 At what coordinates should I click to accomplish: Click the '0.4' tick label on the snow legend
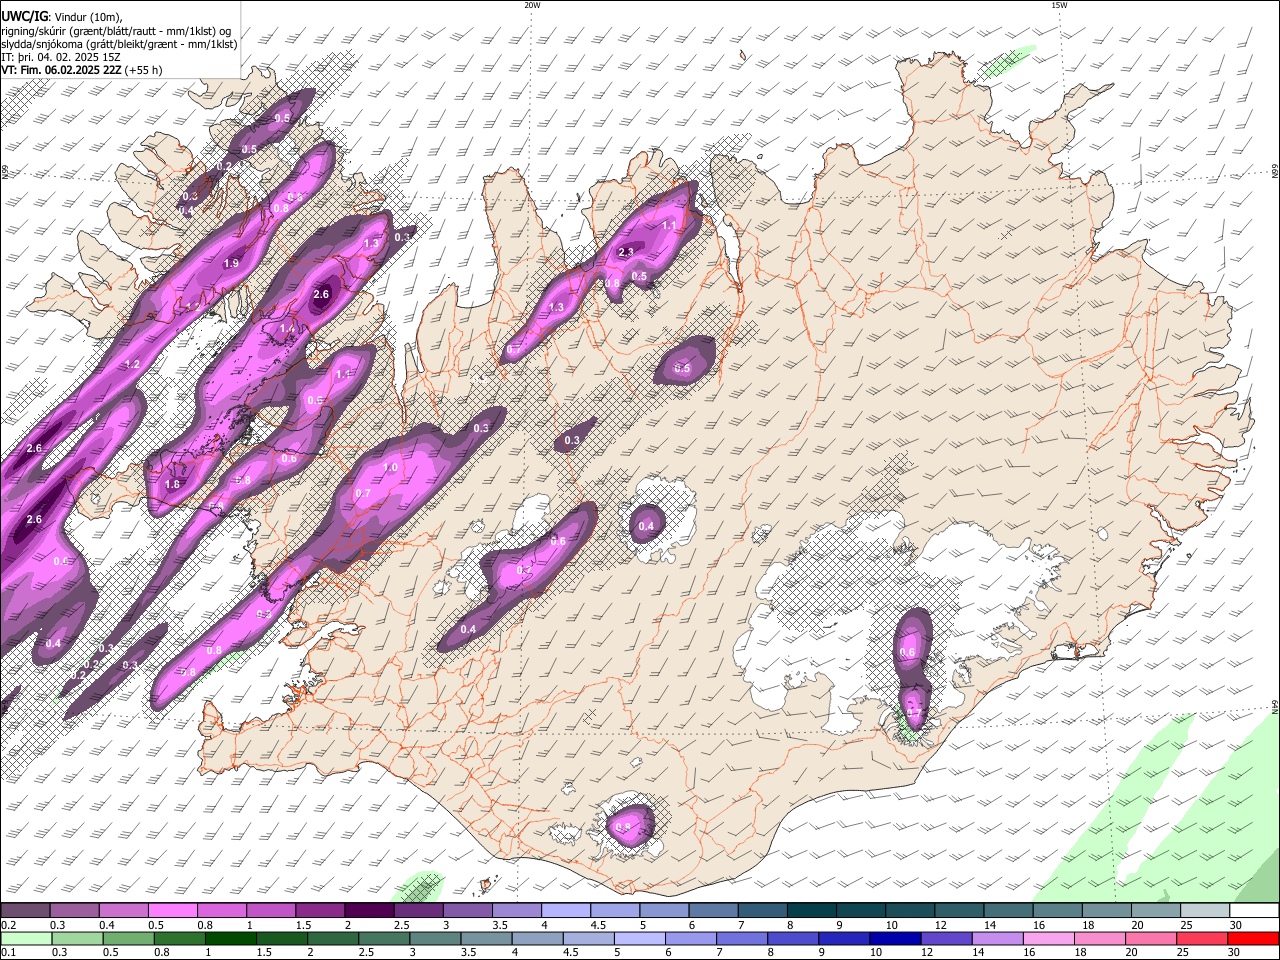[106, 925]
